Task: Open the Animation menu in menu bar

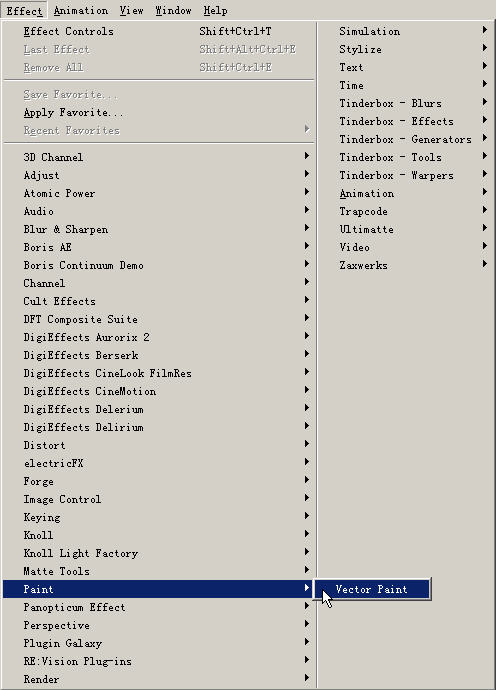Action: [x=81, y=11]
